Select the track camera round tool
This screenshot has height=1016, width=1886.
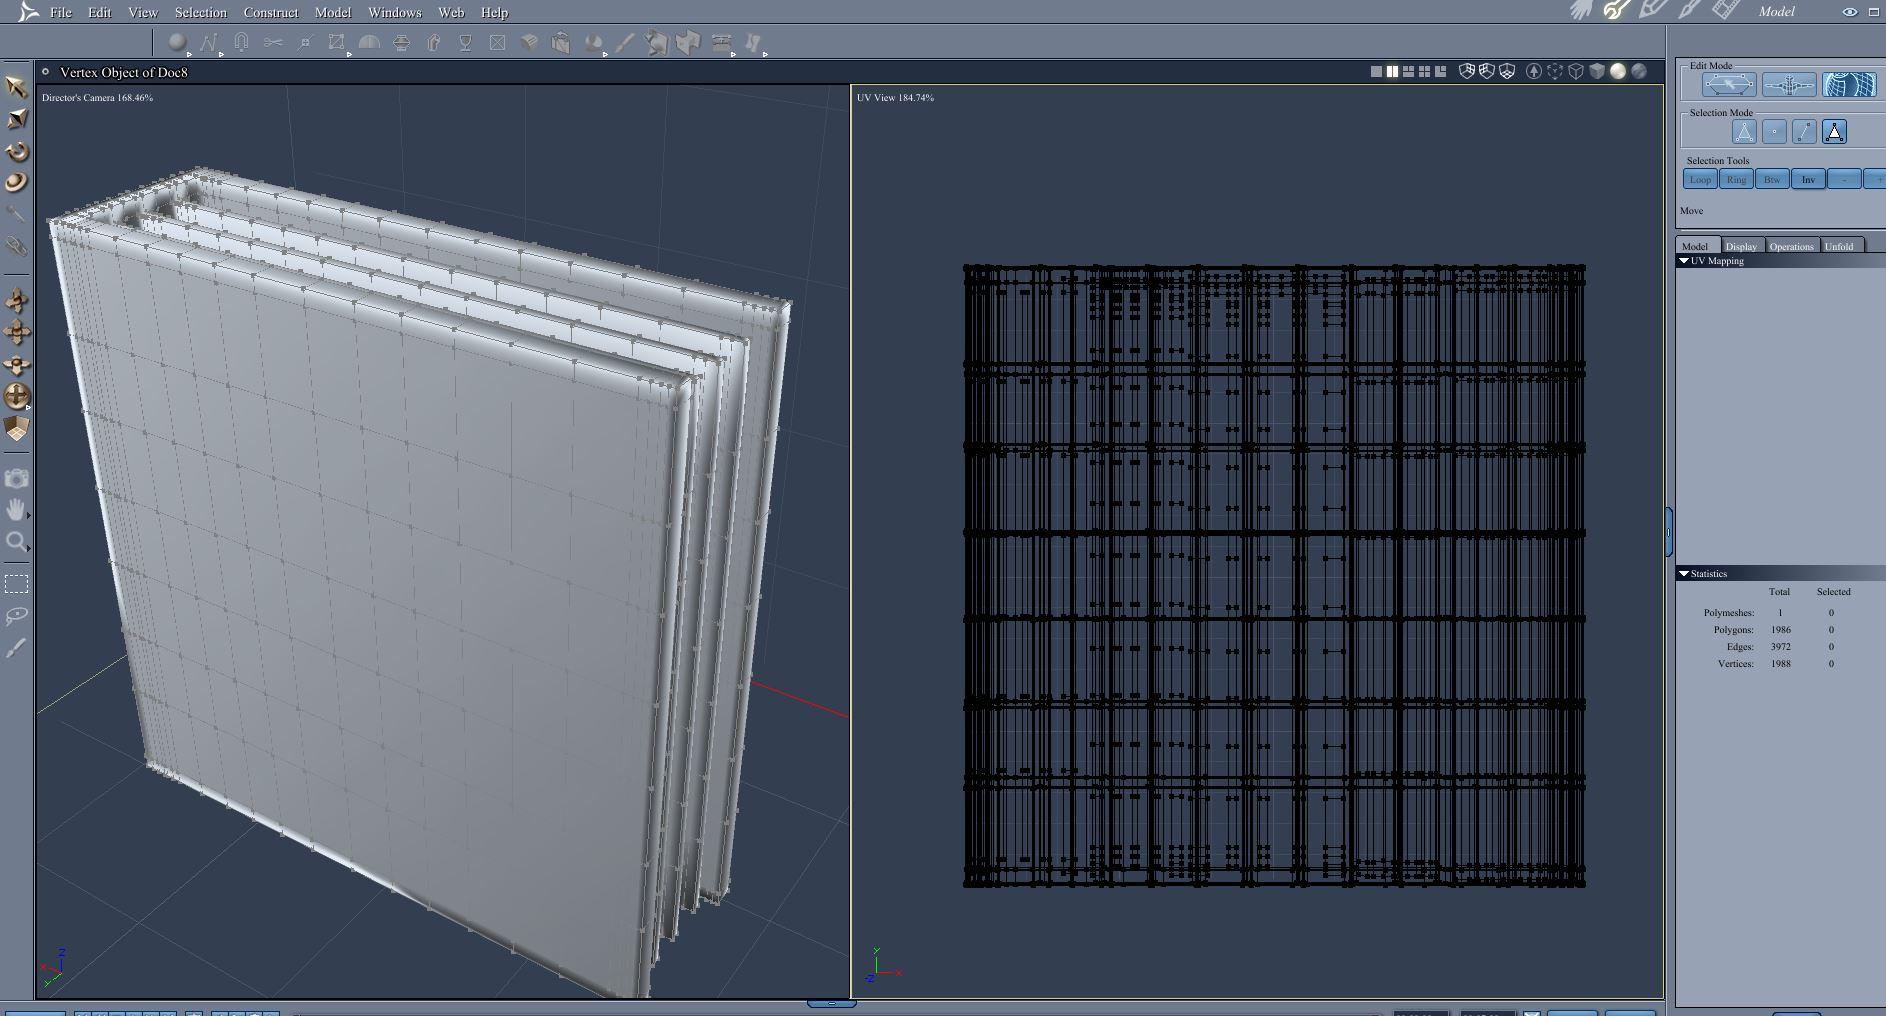pyautogui.click(x=16, y=396)
